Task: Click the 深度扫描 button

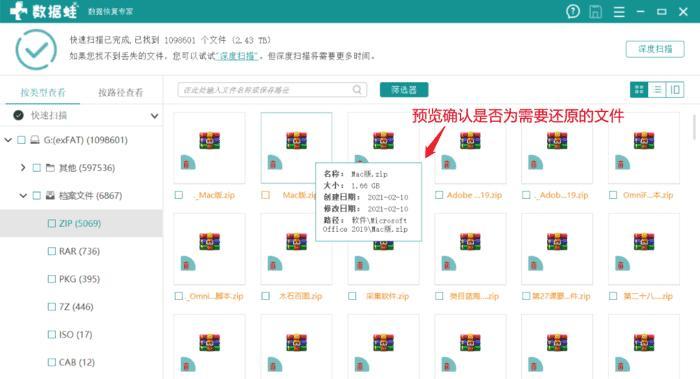Action: [655, 49]
